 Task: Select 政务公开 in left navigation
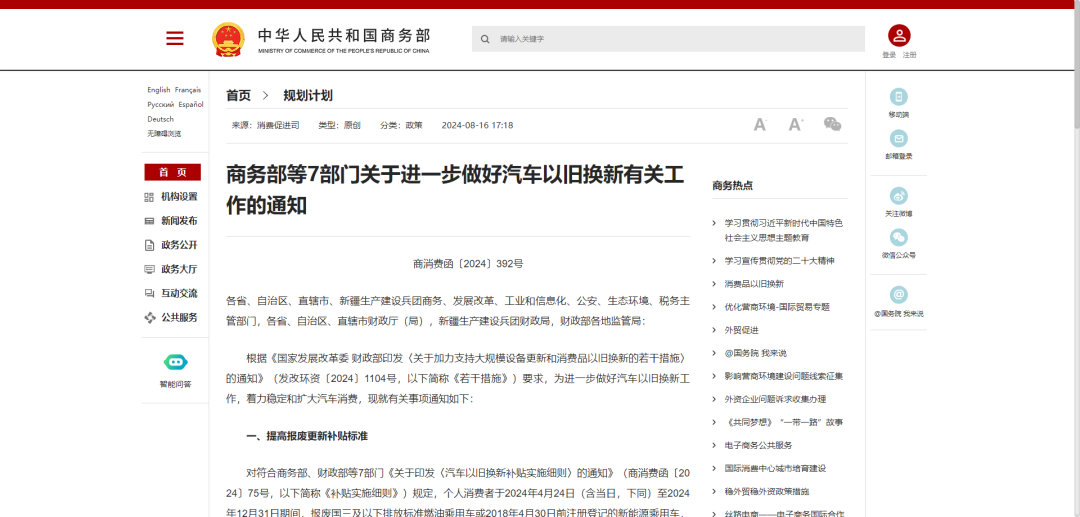(171, 245)
